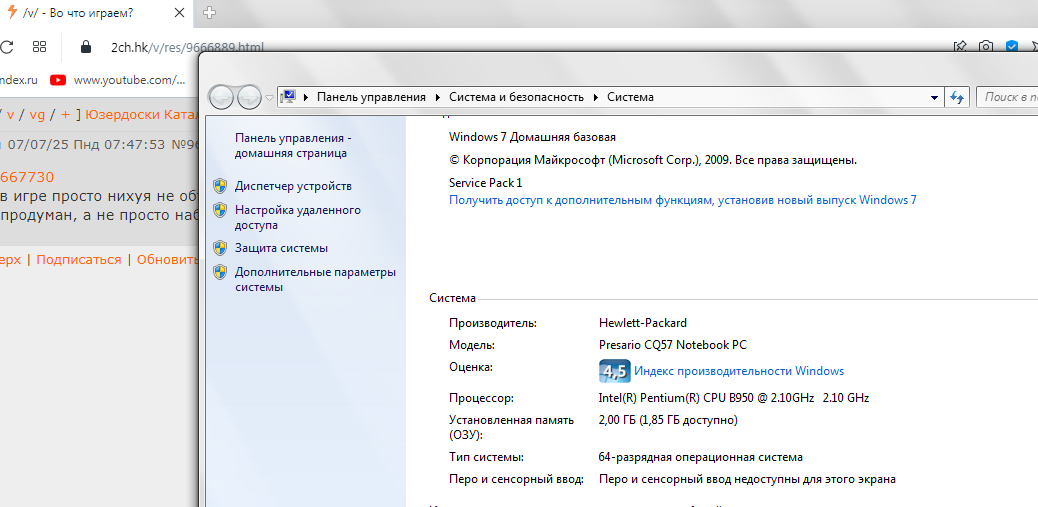Open Защита системы link

(x=281, y=248)
